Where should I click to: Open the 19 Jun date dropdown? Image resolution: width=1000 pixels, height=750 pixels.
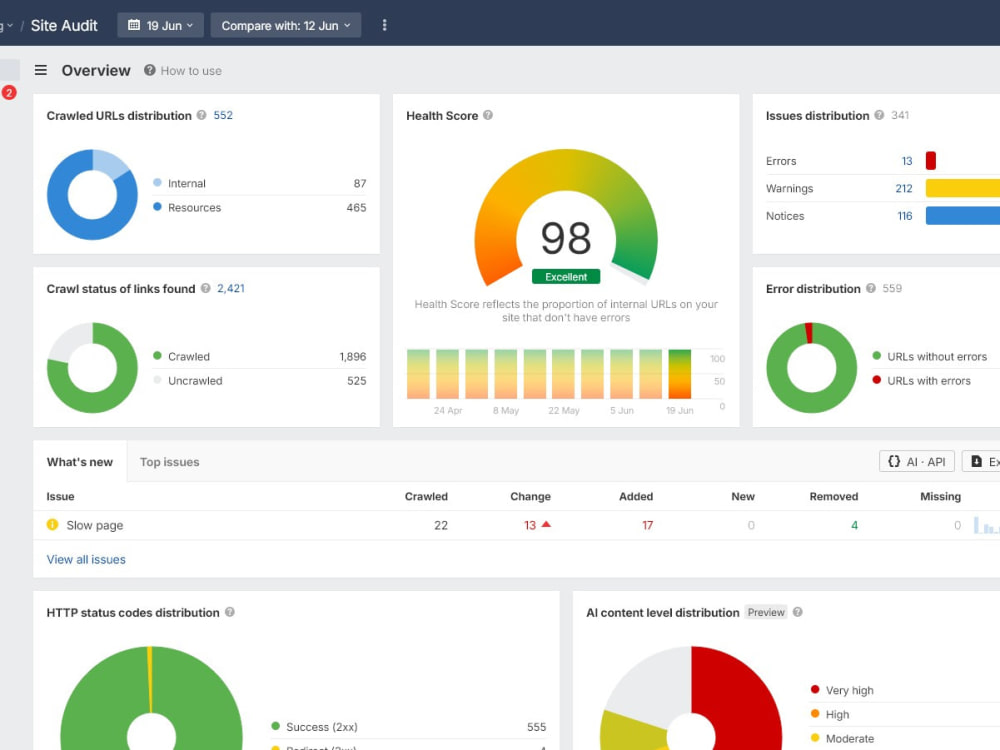(x=161, y=26)
